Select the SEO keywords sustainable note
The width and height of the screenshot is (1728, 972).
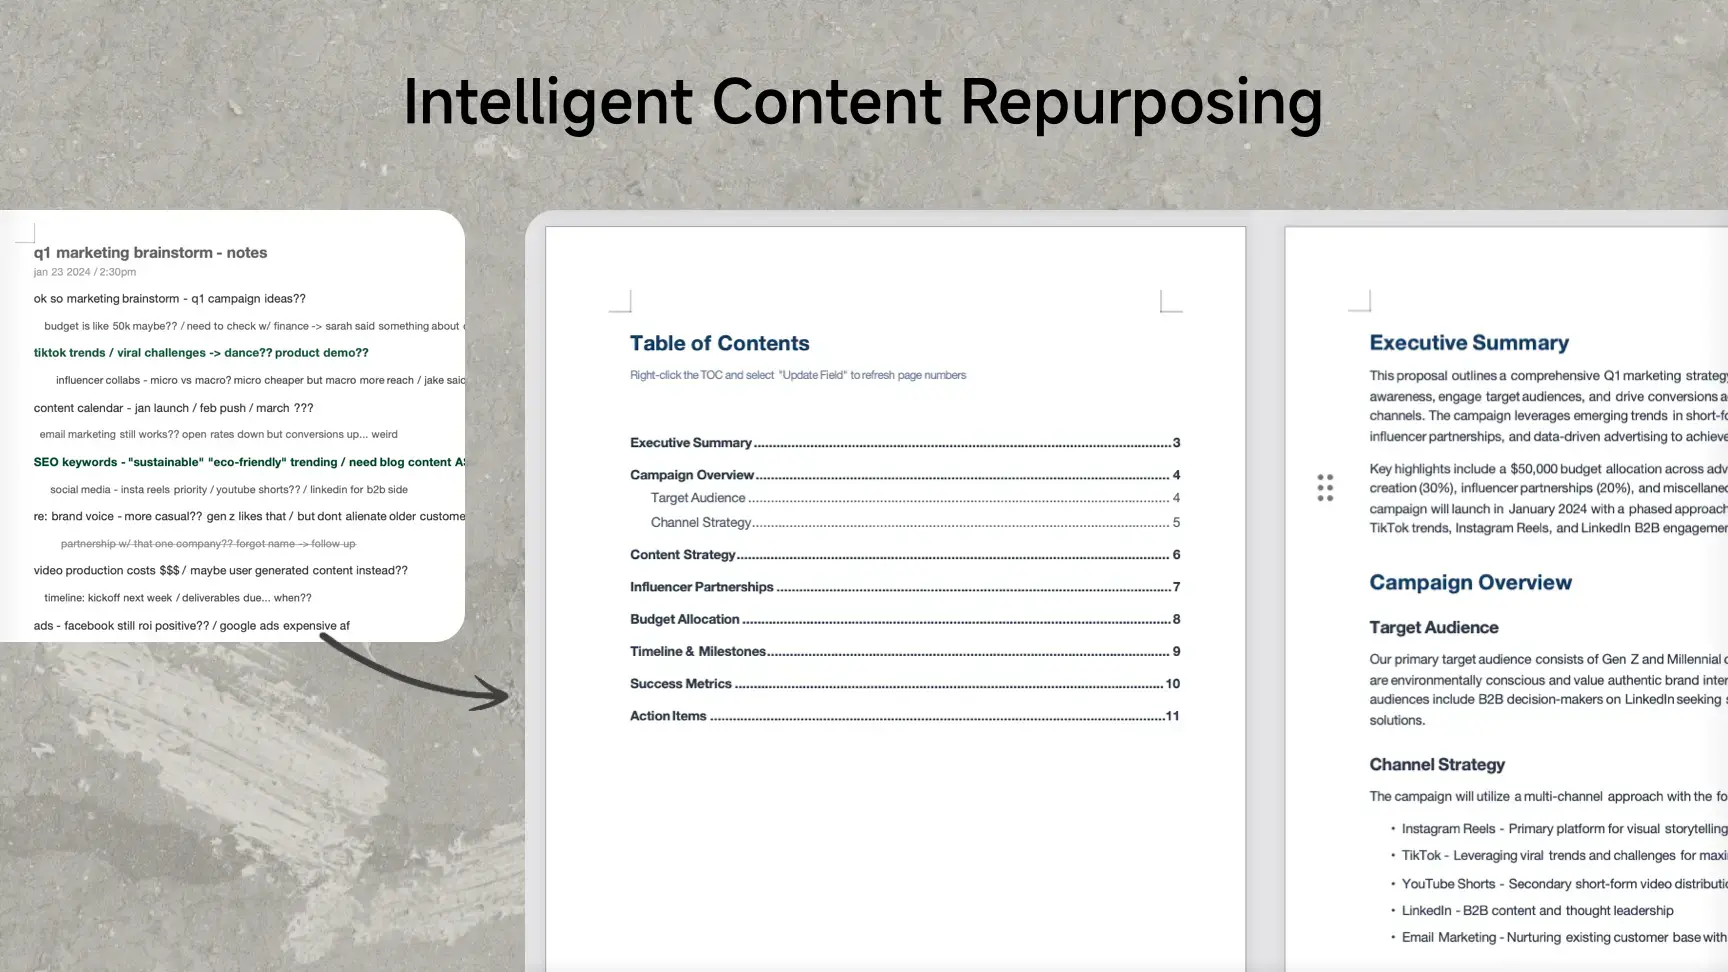point(248,461)
